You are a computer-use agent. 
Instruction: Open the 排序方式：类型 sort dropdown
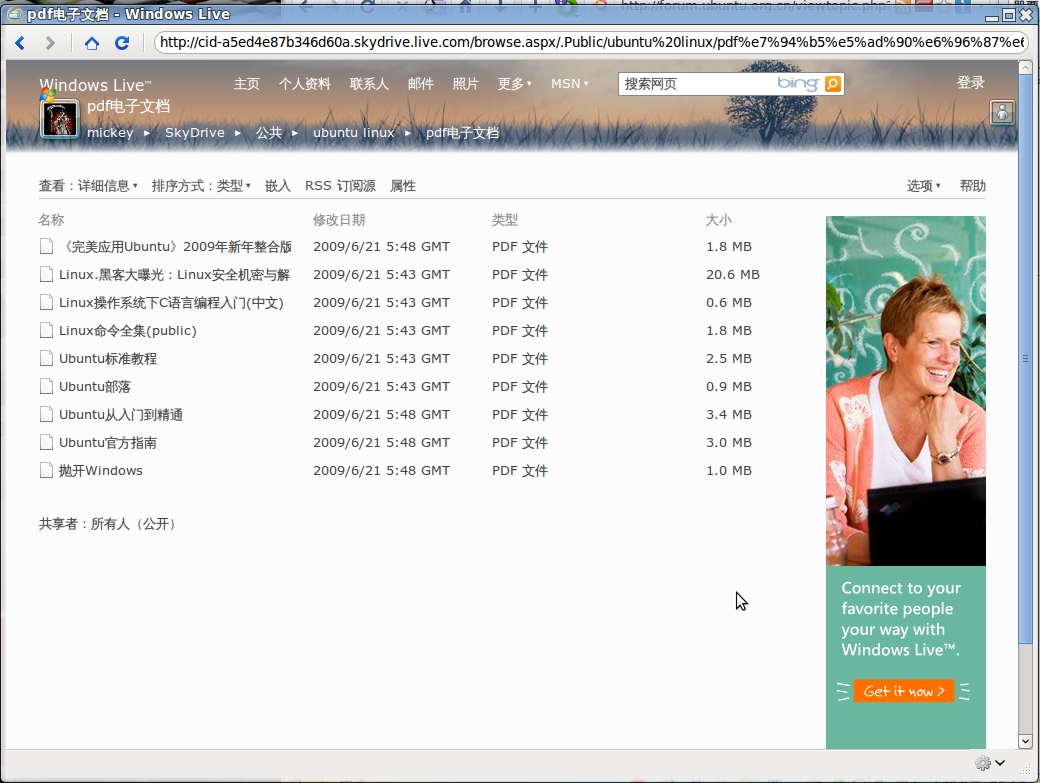(201, 186)
